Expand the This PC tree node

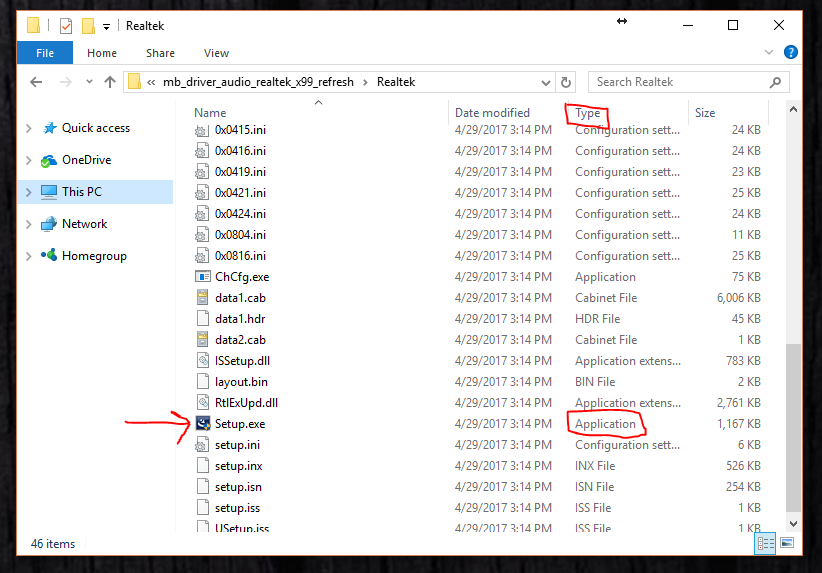29,192
